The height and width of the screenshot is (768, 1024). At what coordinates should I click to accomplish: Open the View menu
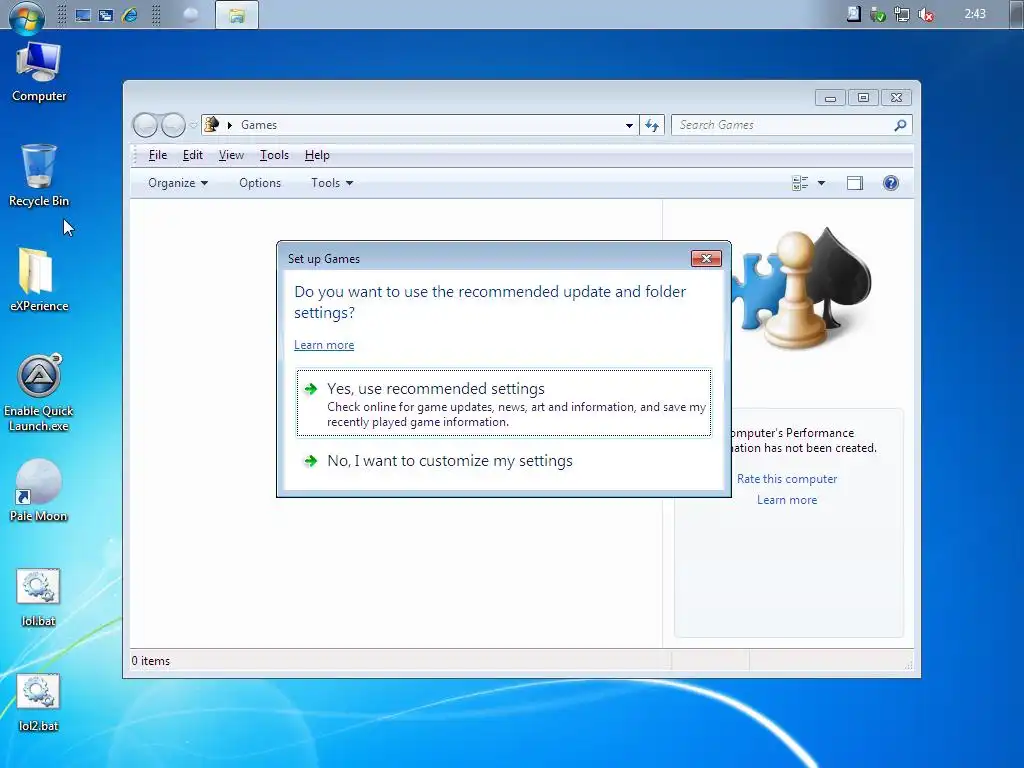pos(231,155)
